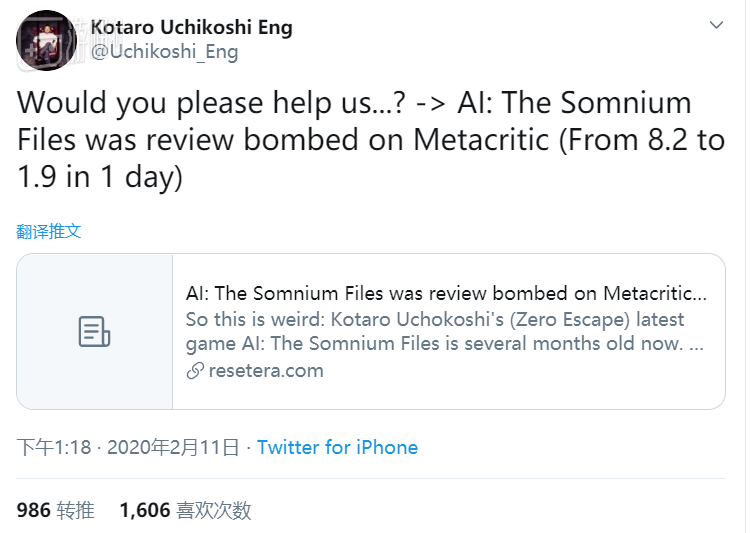
Task: Click Kotaro Uchikoshi's profile avatar
Action: point(47,40)
